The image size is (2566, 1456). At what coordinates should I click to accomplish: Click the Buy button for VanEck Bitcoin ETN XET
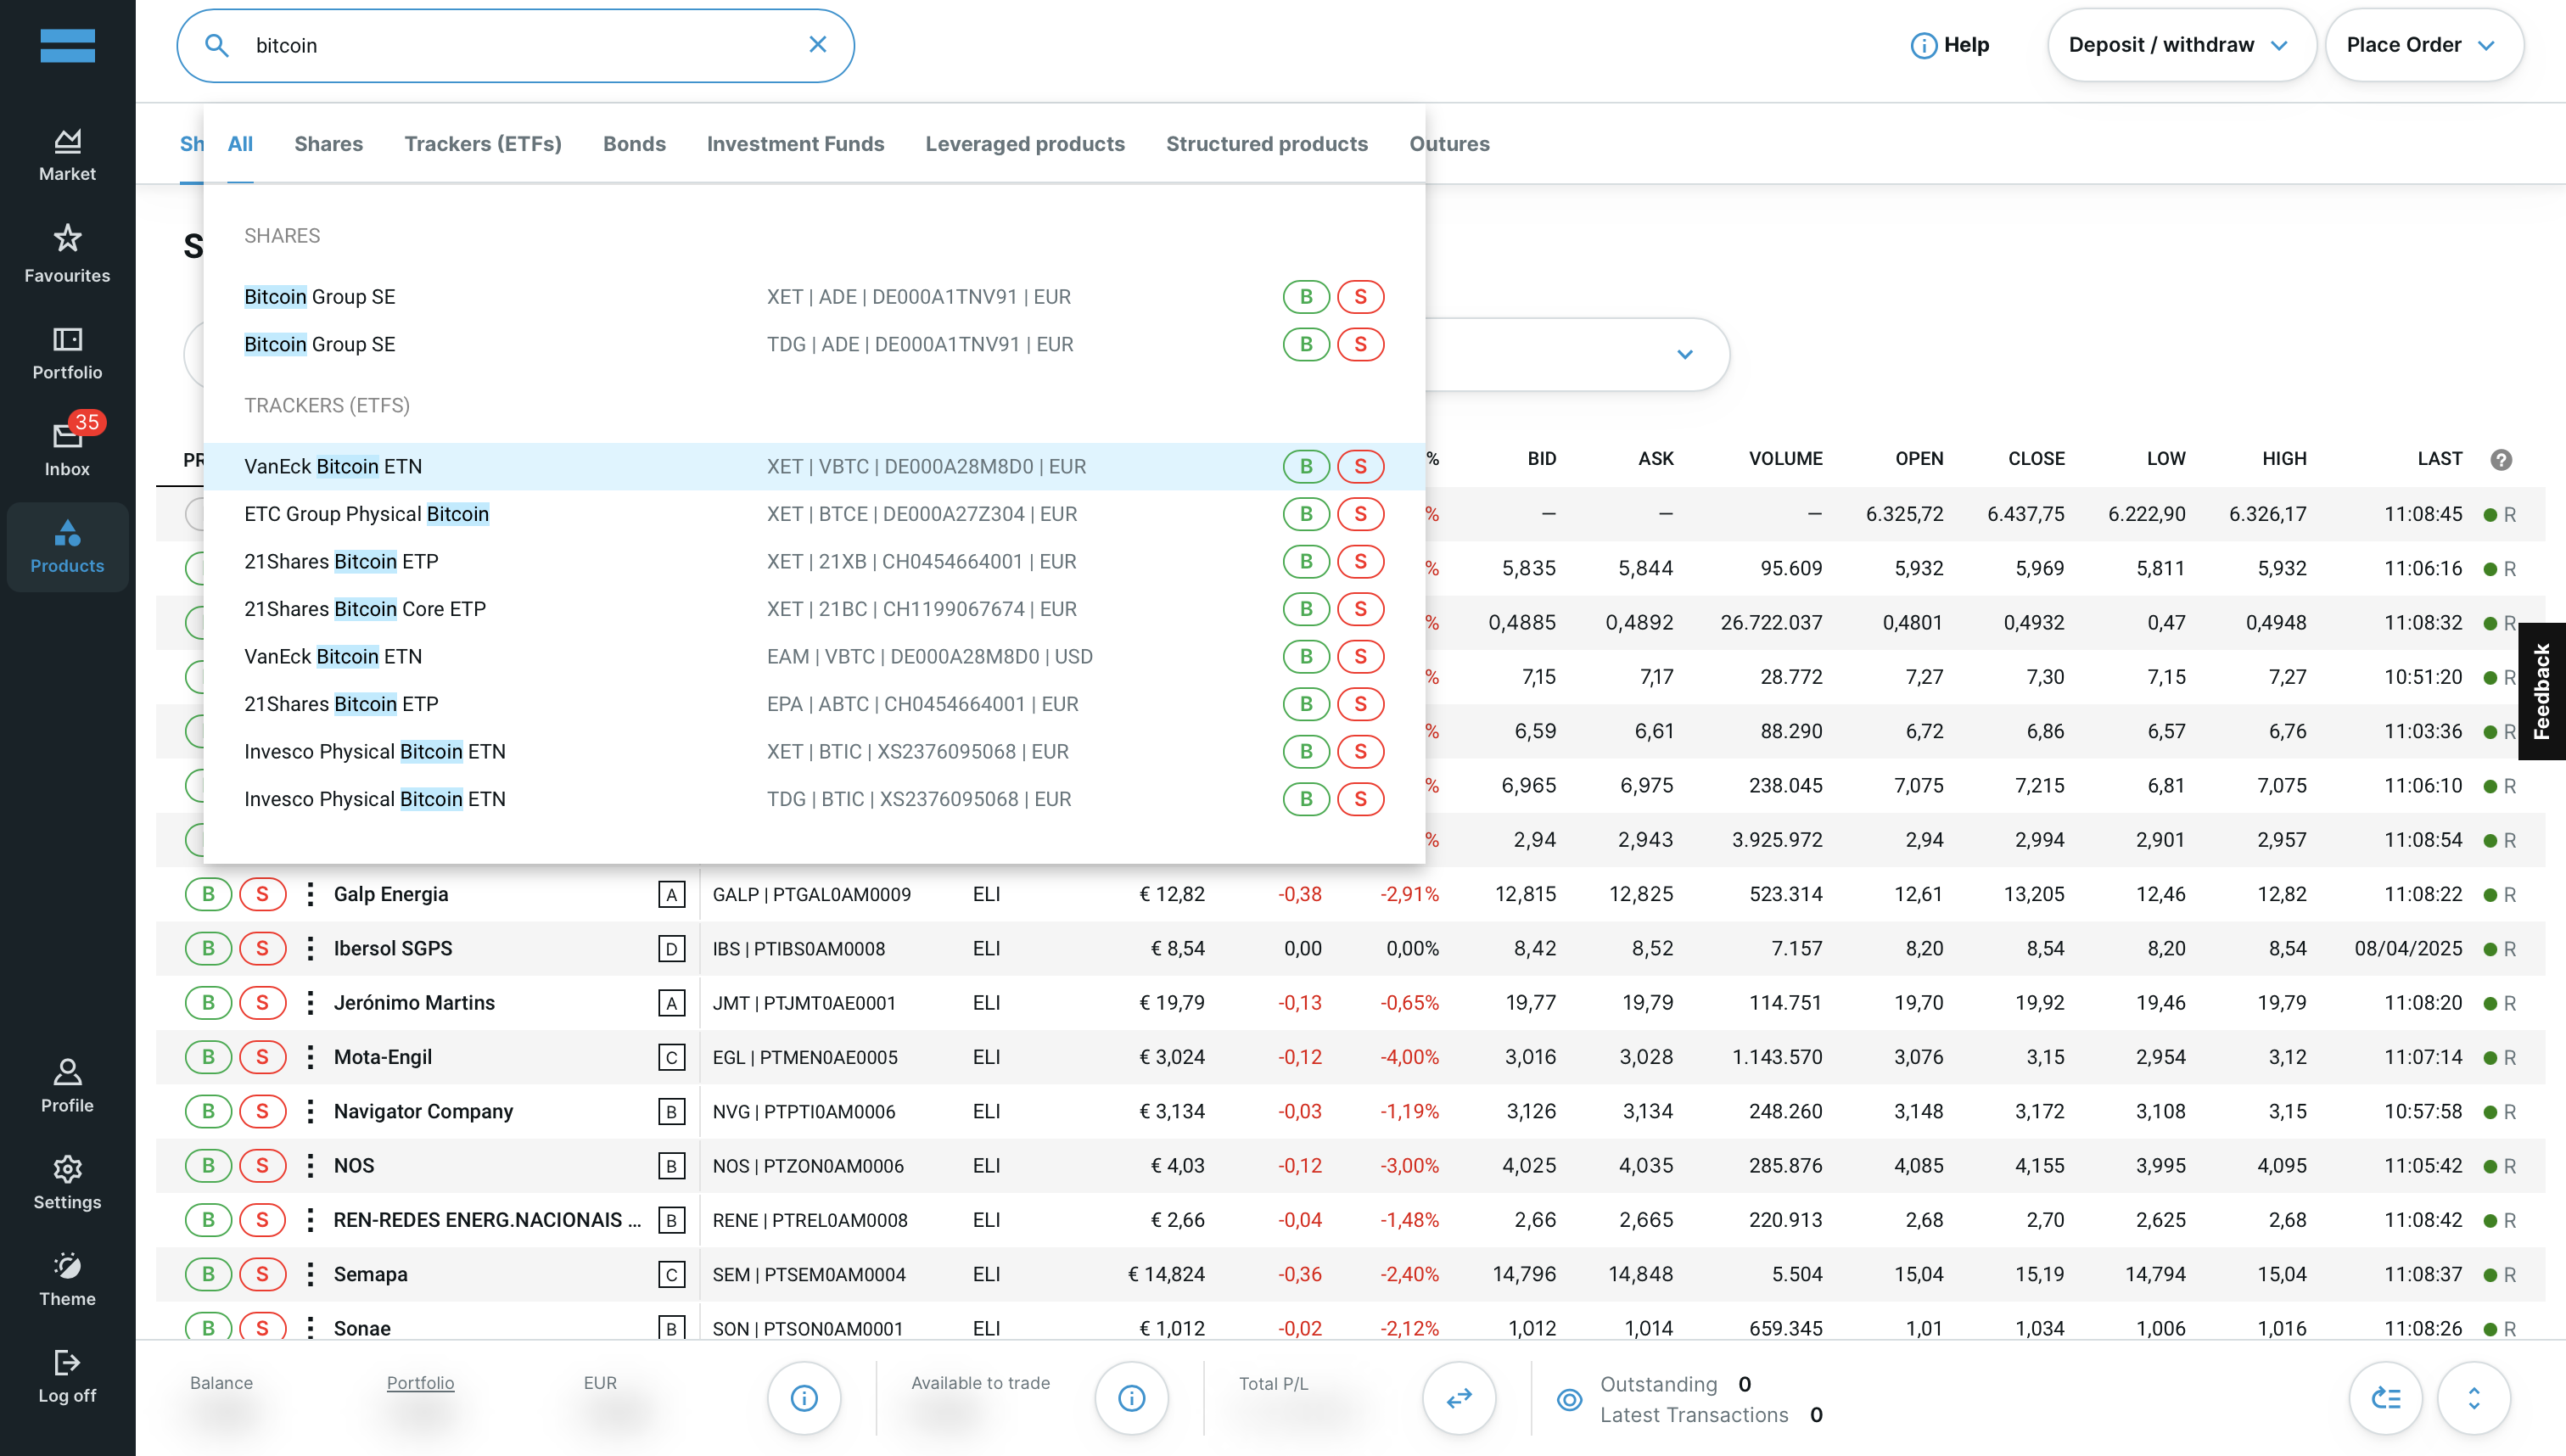pyautogui.click(x=1305, y=467)
